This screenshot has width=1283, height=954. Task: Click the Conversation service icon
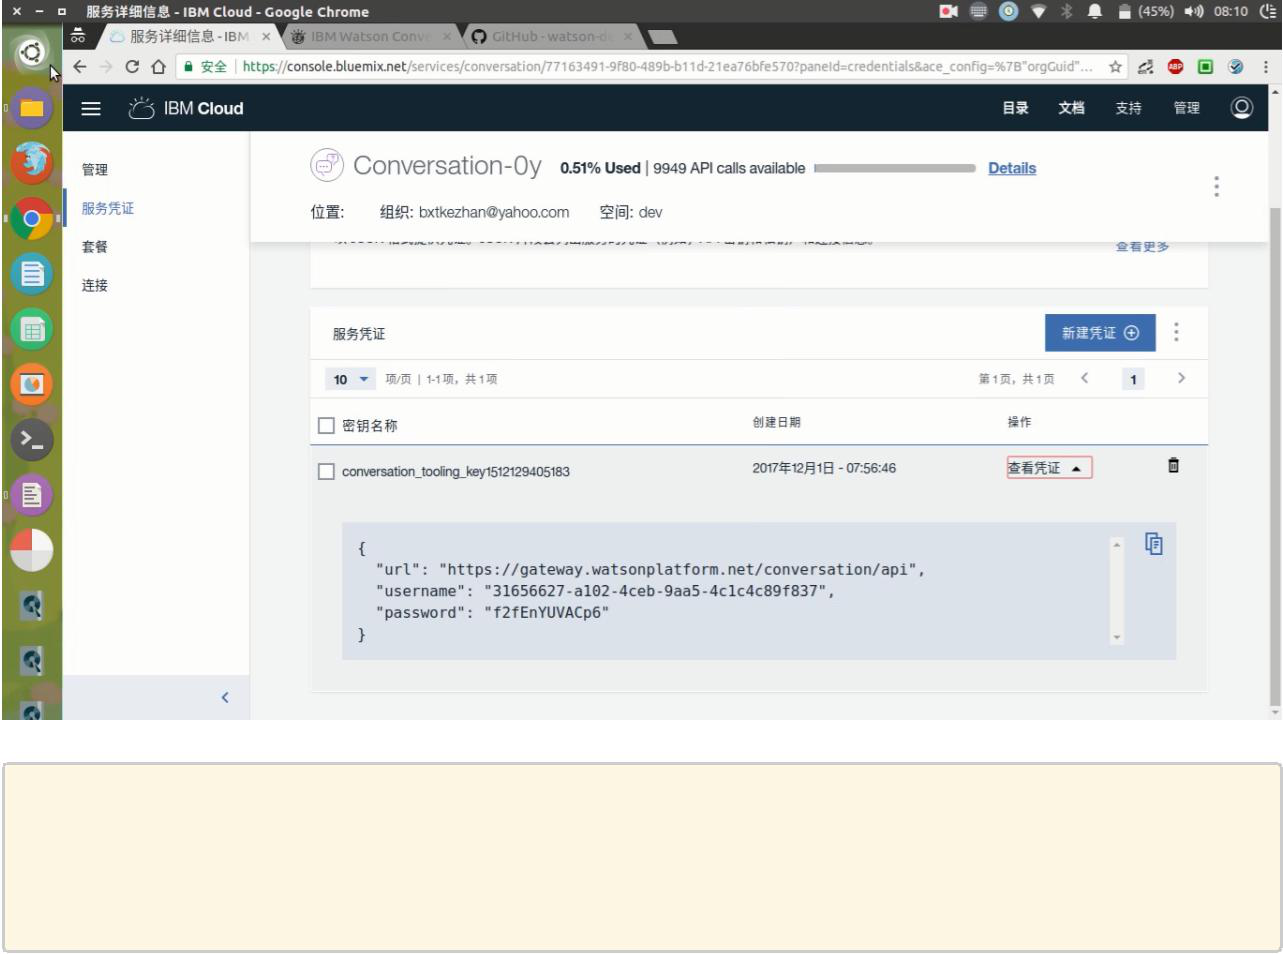tap(327, 166)
